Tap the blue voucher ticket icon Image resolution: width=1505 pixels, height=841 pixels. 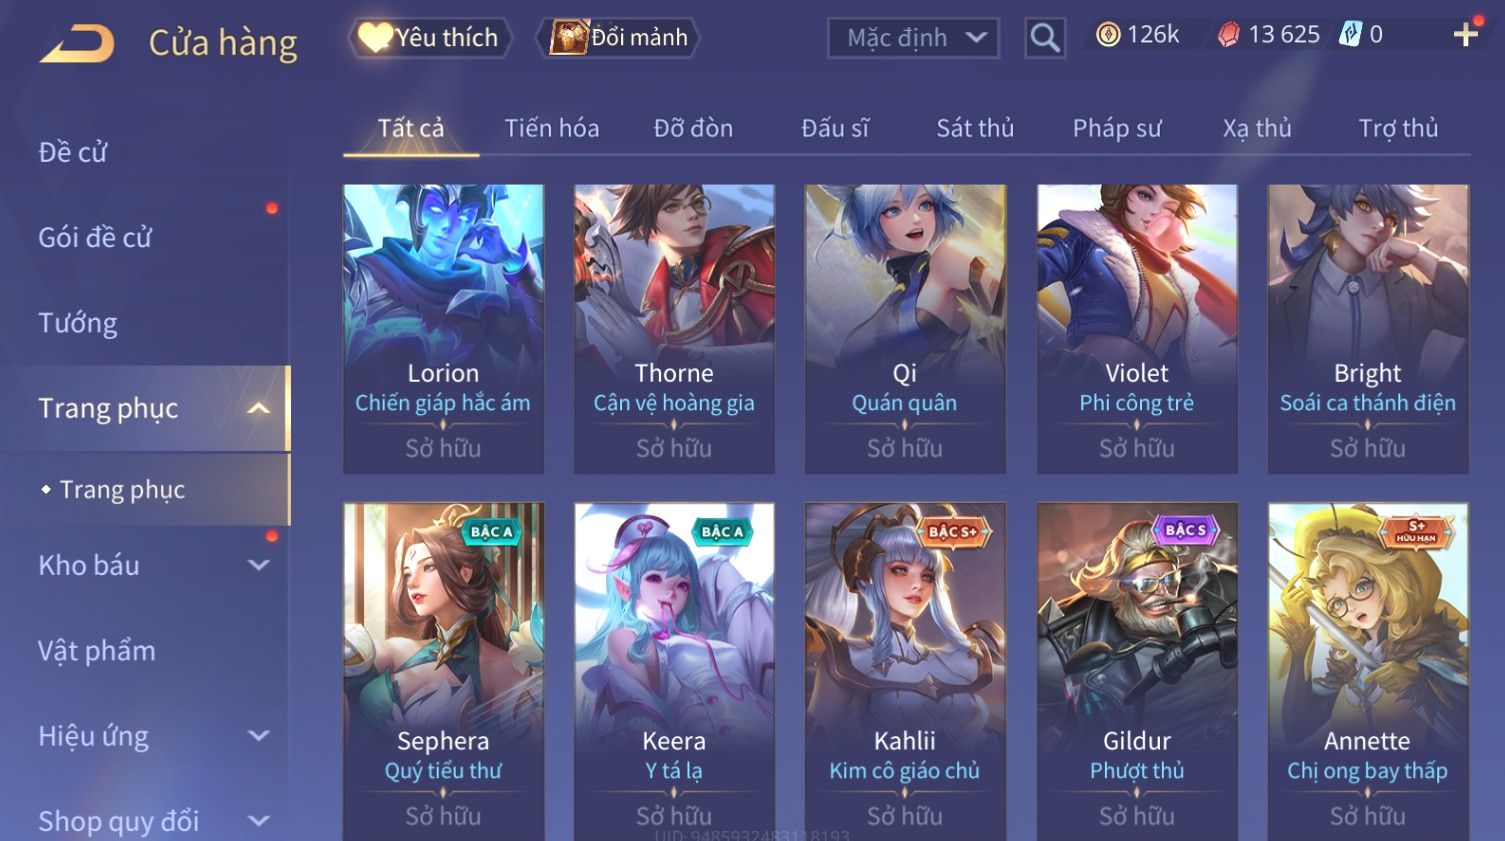[1350, 35]
